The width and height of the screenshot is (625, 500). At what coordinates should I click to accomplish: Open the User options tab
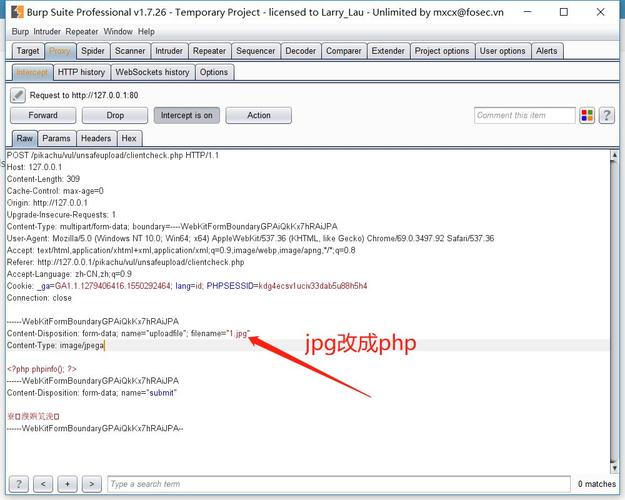[503, 51]
